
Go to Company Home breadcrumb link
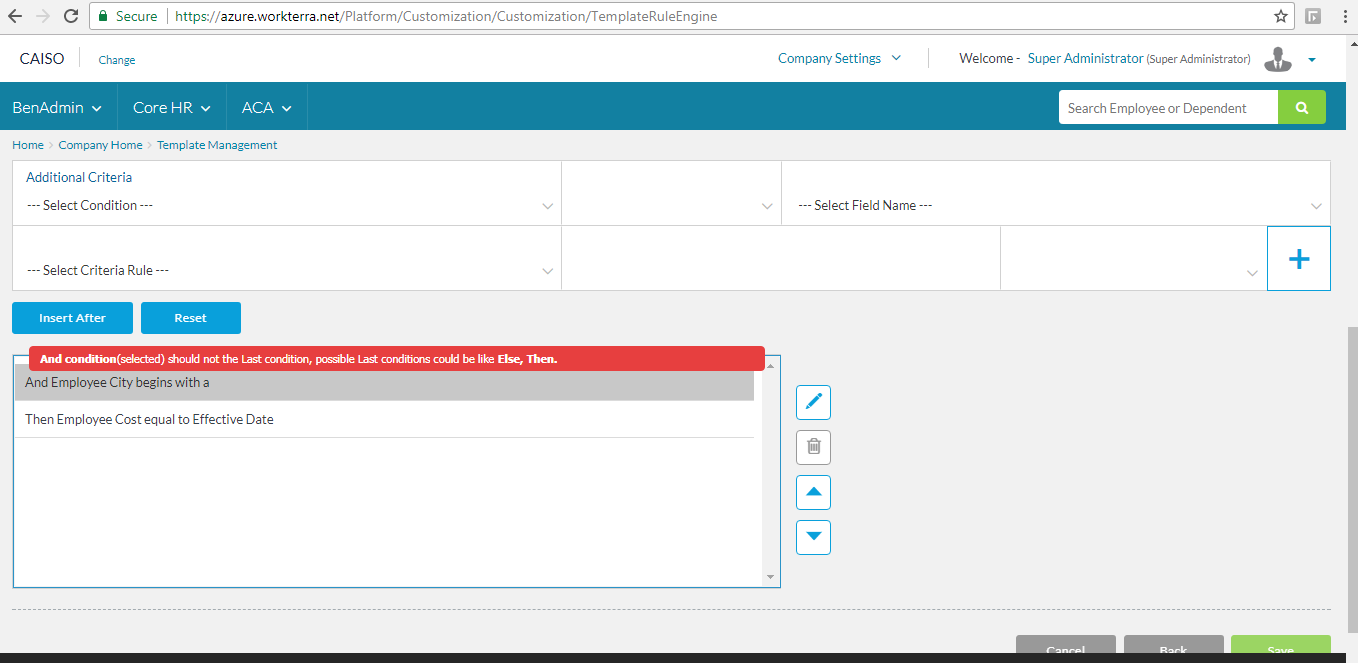pos(100,145)
